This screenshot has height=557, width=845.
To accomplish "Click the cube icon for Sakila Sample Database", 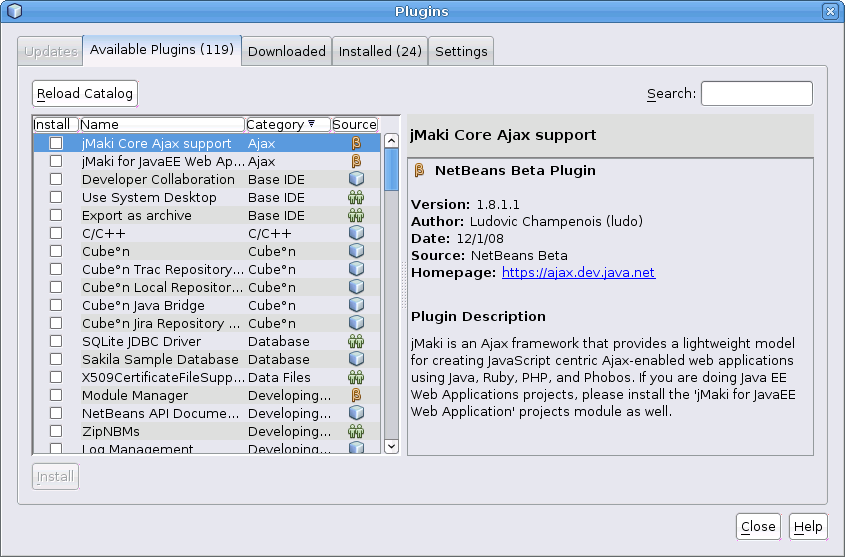I will 356,359.
